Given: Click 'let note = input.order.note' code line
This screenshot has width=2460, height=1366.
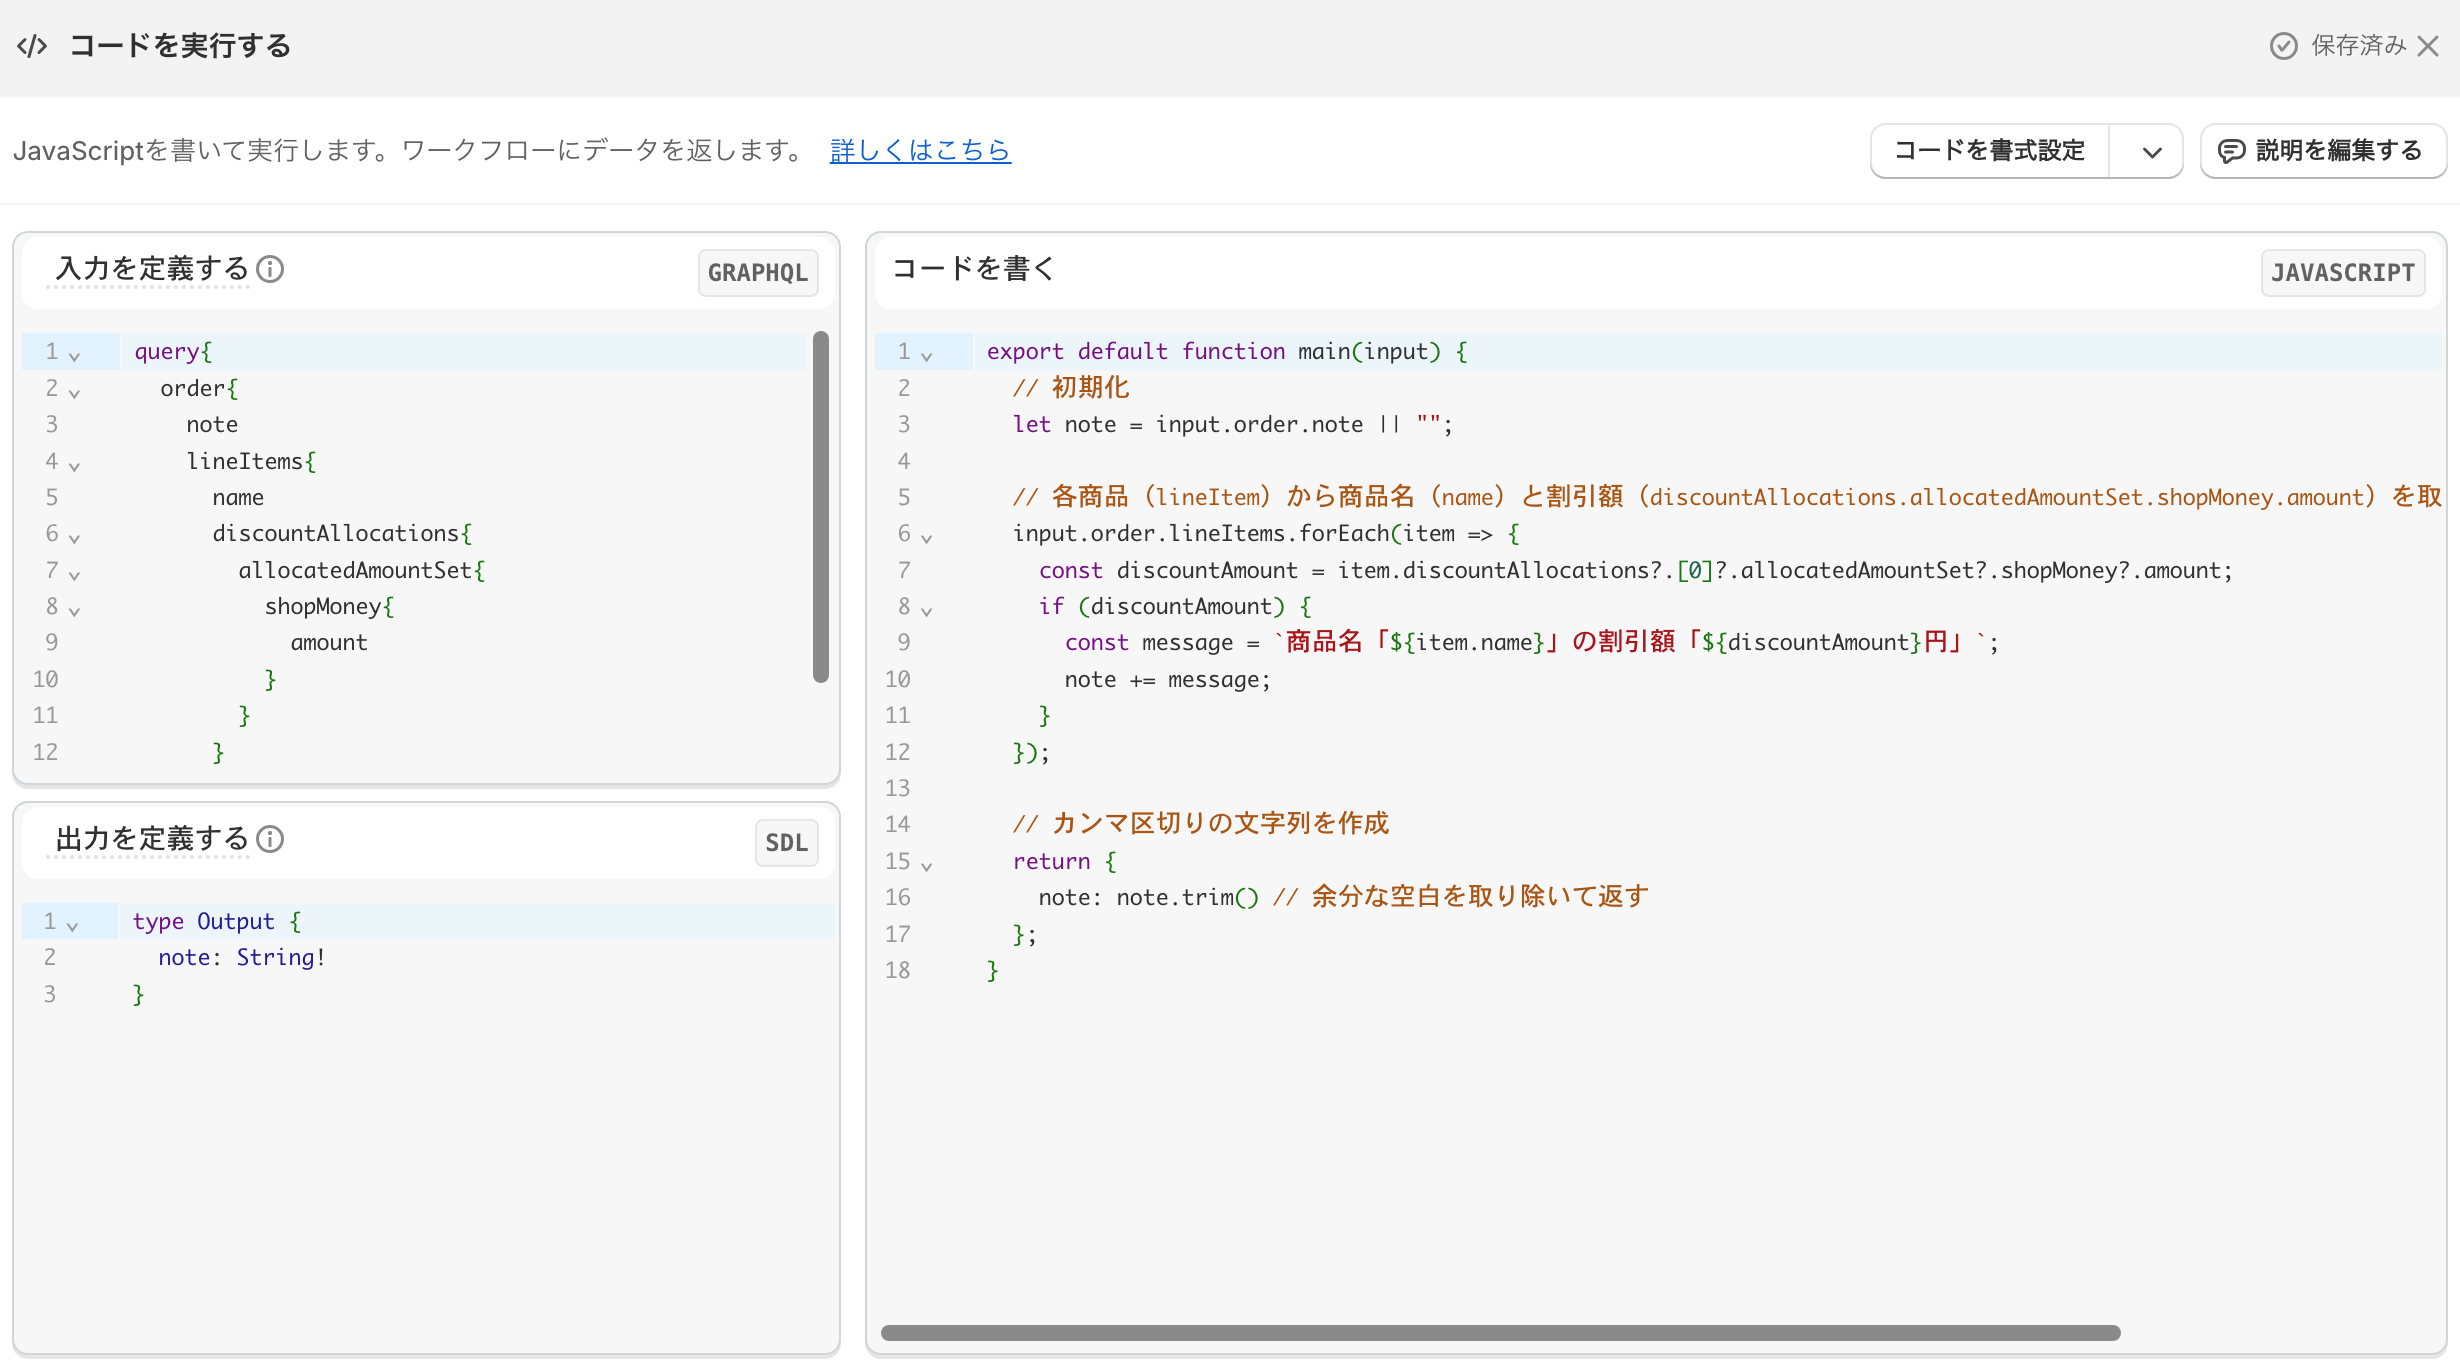Looking at the screenshot, I should pos(1232,425).
